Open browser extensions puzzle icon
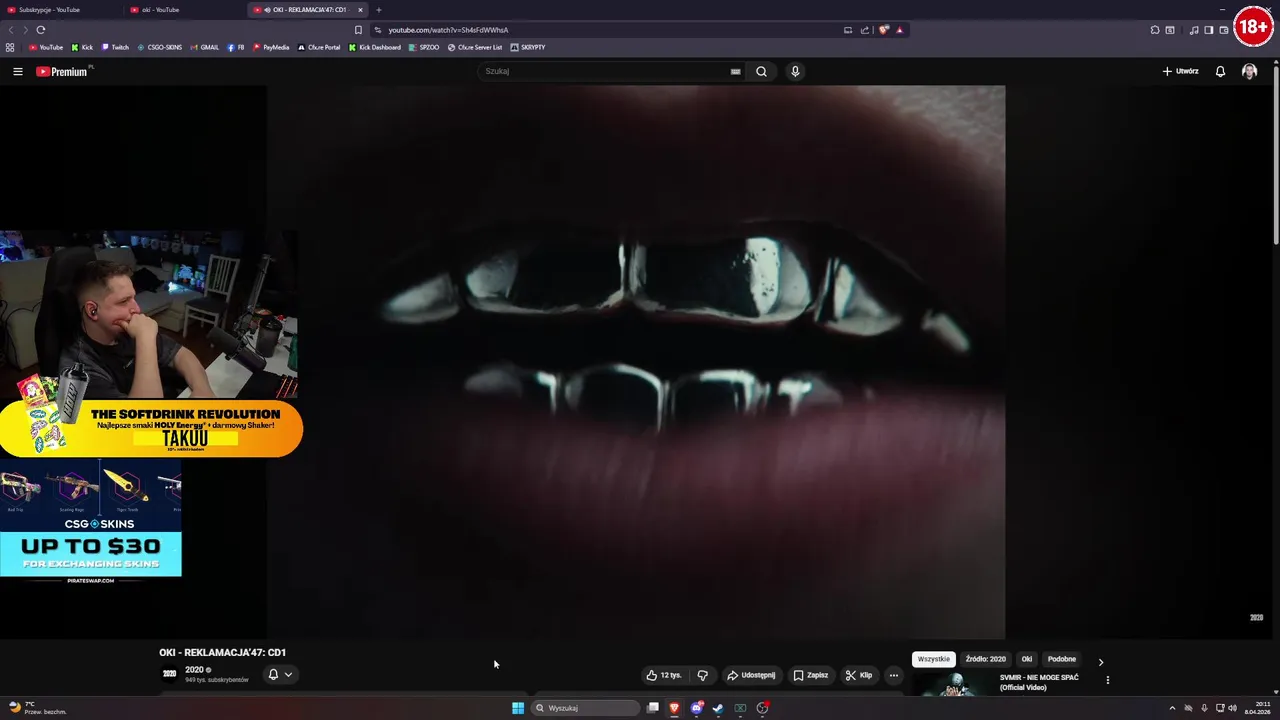Screen dimensions: 1280x720 click(x=1155, y=30)
